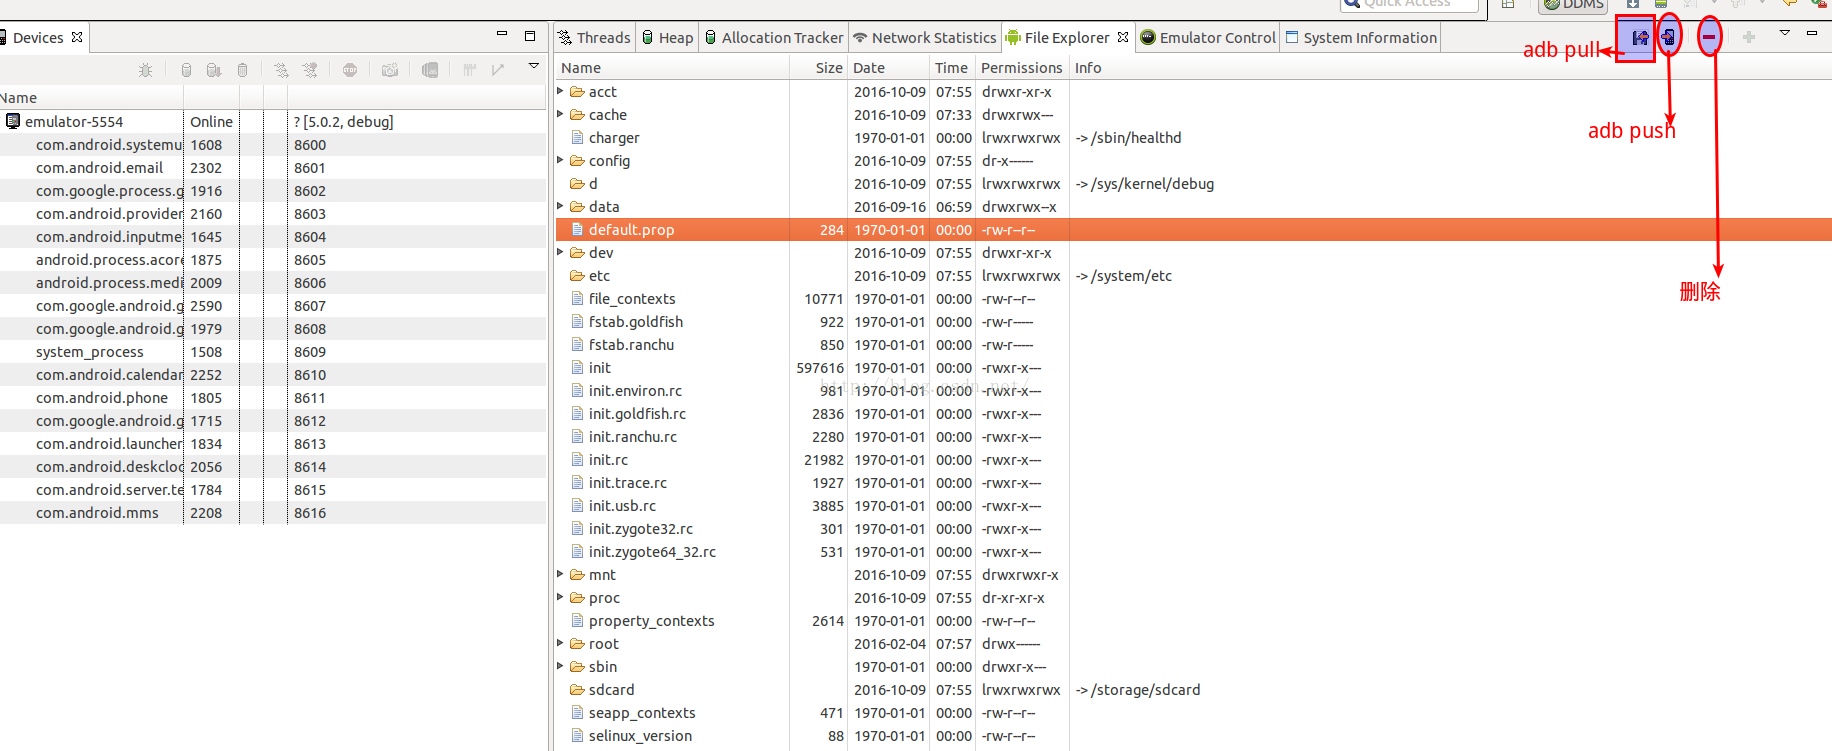
Task: Switch to the Threads tab
Action: coord(595,38)
